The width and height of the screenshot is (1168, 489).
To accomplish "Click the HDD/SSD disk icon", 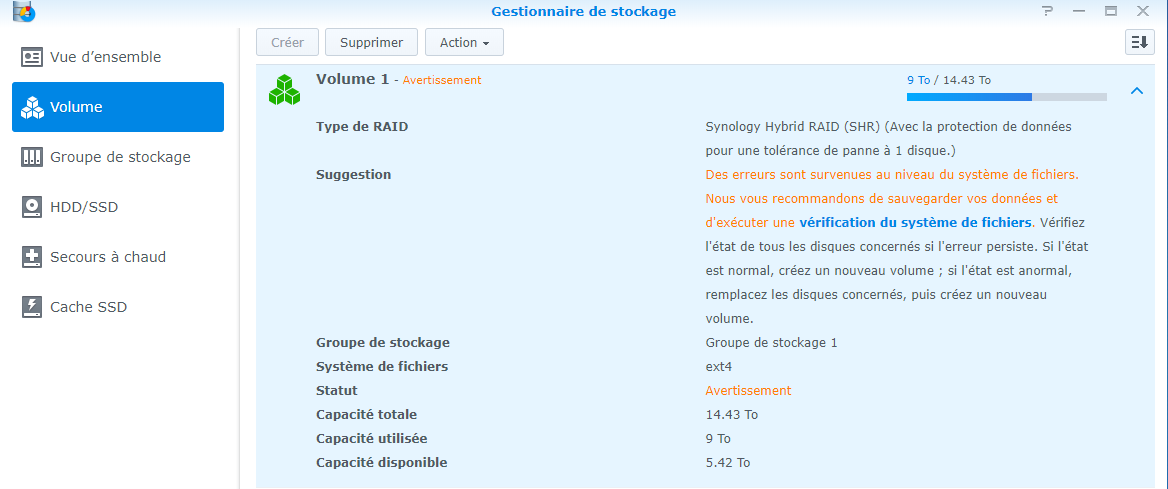I will point(32,207).
